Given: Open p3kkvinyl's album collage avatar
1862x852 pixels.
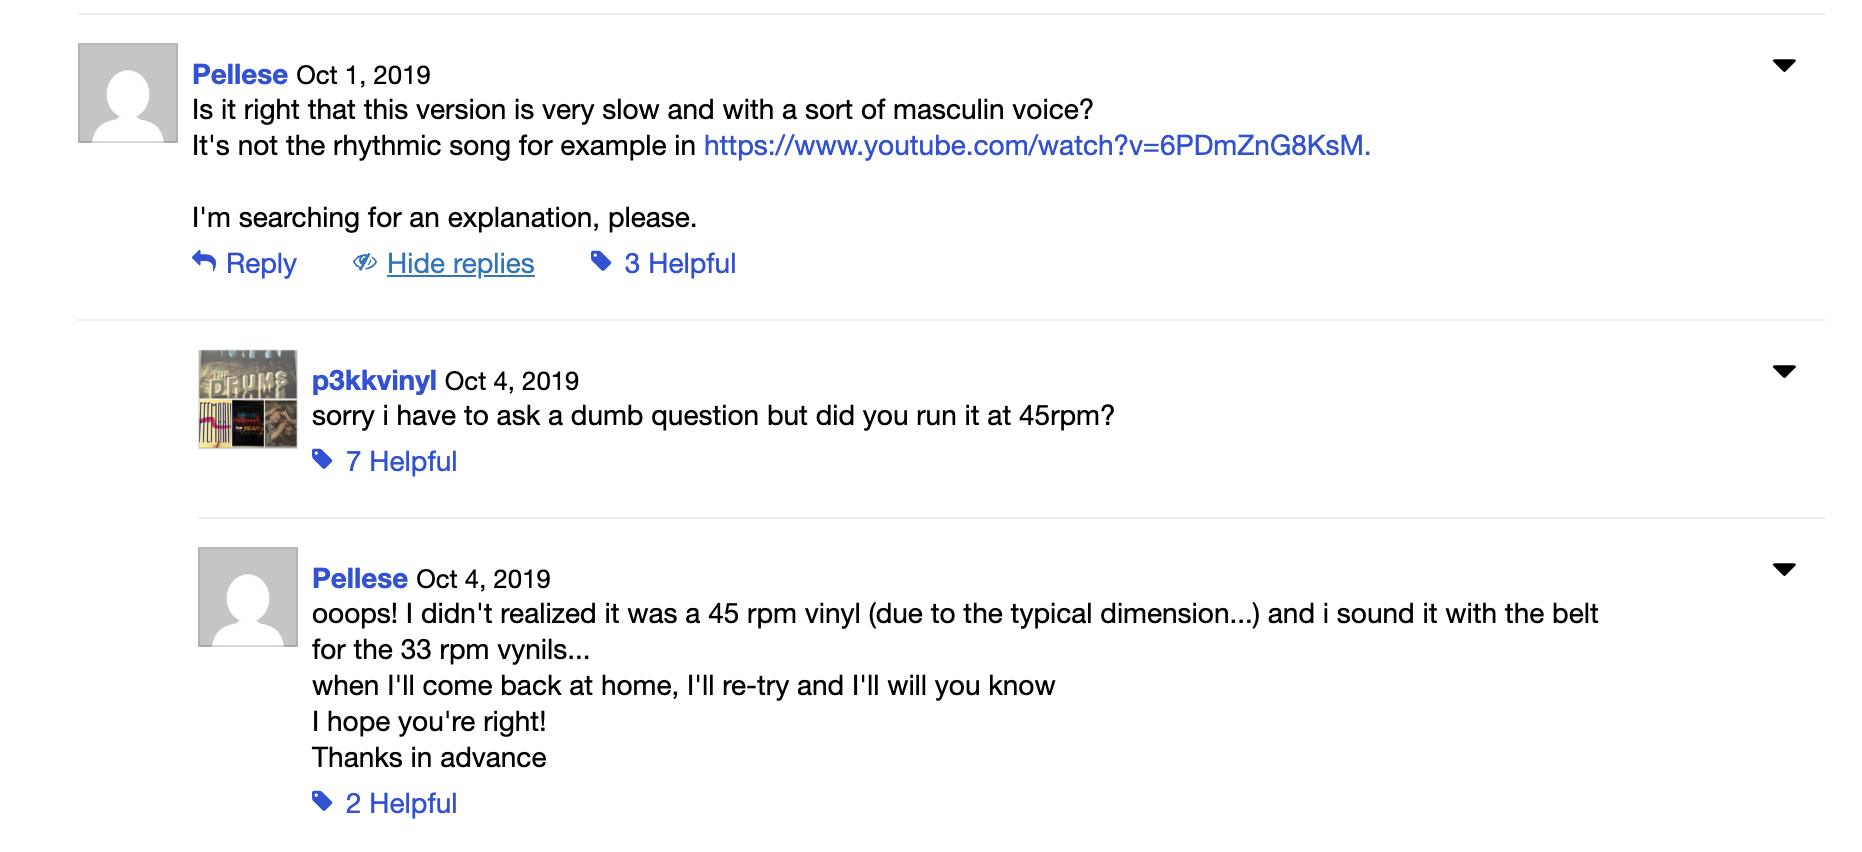Looking at the screenshot, I should (x=248, y=399).
